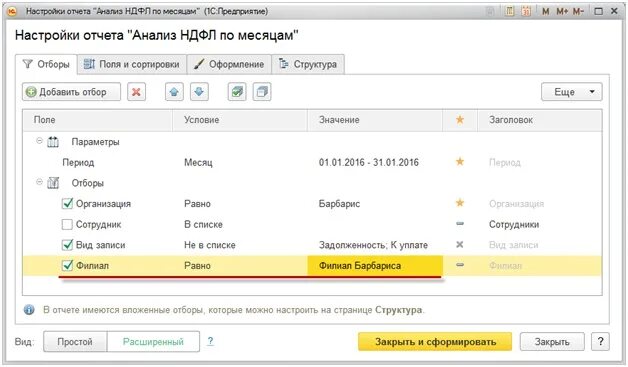Uncheck the Организация filter checkbox
This screenshot has width=628, height=367.
pos(67,203)
